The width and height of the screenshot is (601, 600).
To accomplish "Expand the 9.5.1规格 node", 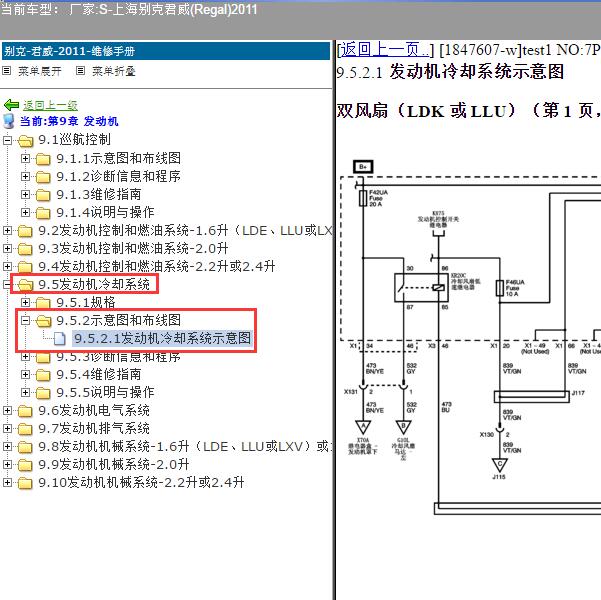I will point(25,302).
